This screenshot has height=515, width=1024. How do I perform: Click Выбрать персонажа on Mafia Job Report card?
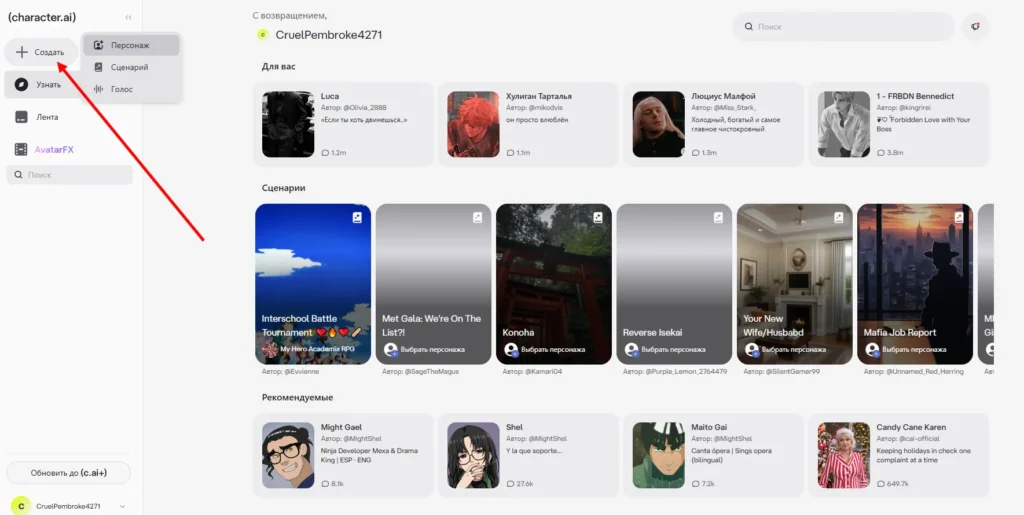tap(906, 350)
